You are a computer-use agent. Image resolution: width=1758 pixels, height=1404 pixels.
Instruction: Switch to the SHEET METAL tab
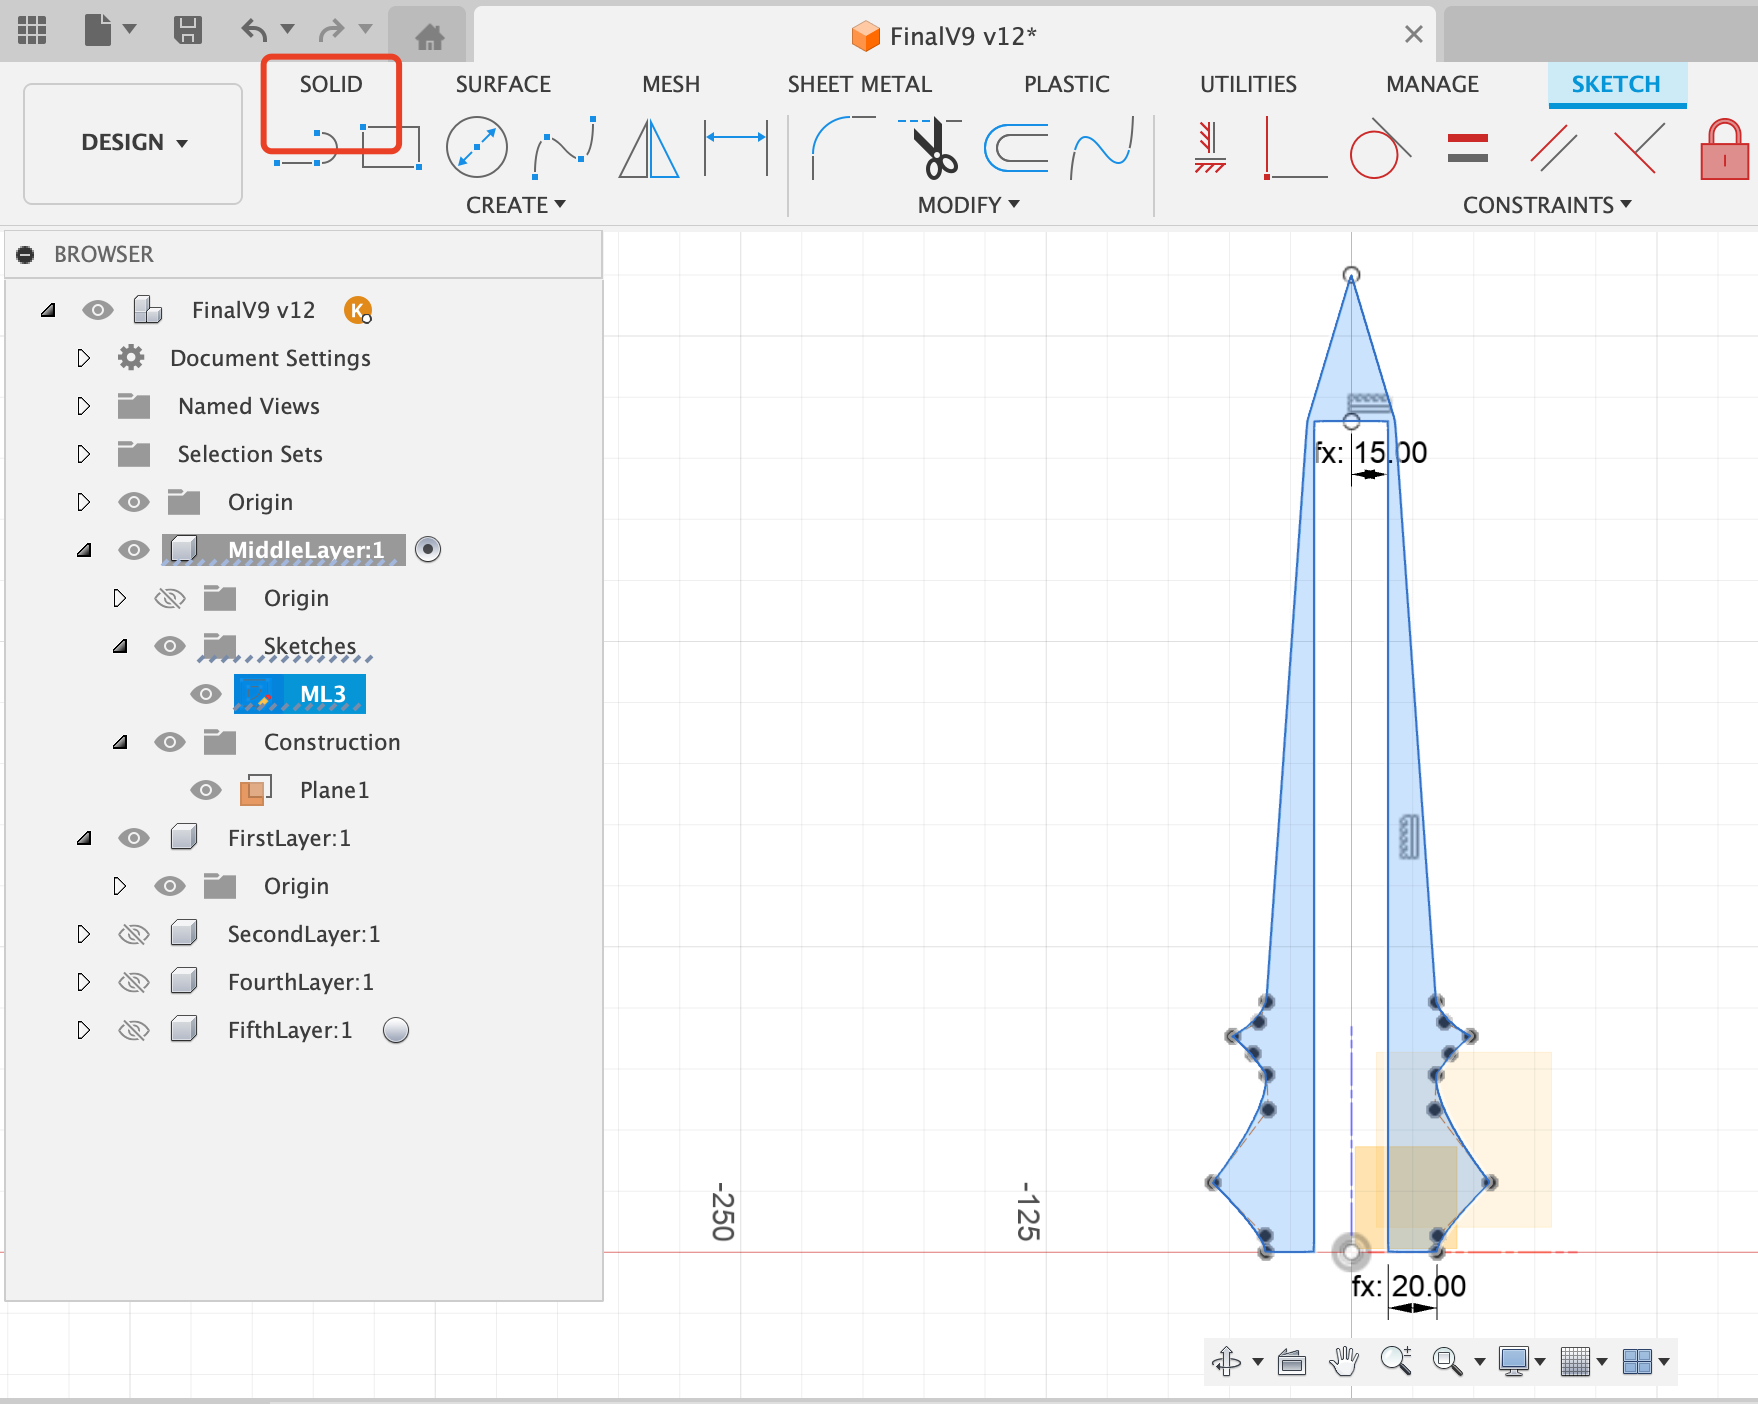(x=860, y=84)
